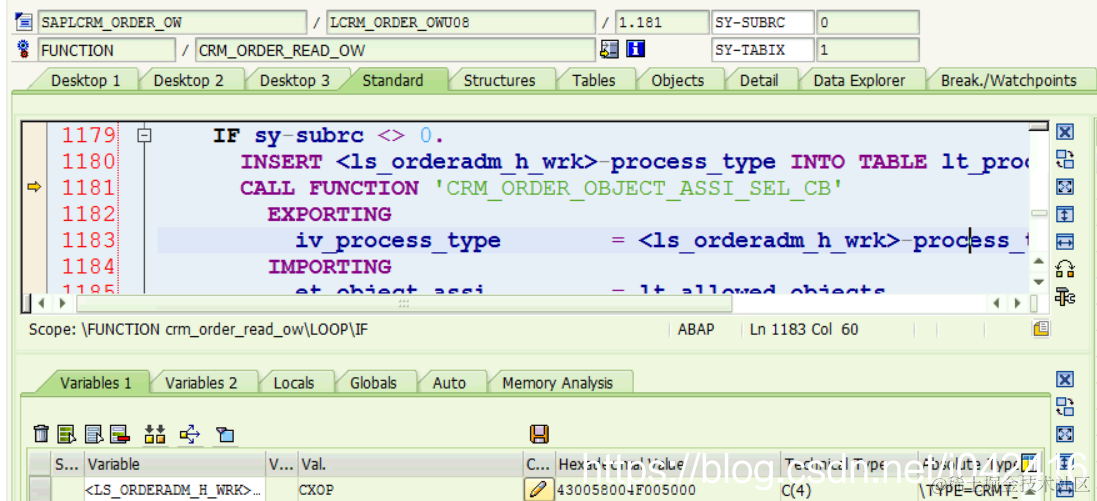
Task: Click line number 1181 in editor gutter
Action: click(x=88, y=188)
